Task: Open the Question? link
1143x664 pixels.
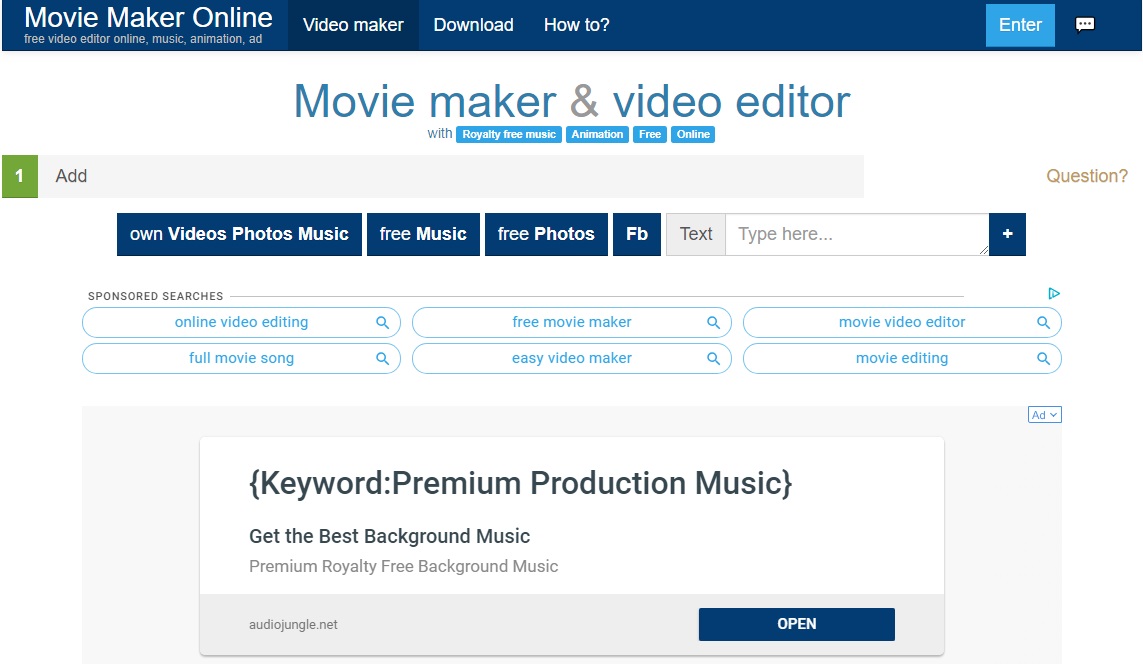Action: point(1088,176)
